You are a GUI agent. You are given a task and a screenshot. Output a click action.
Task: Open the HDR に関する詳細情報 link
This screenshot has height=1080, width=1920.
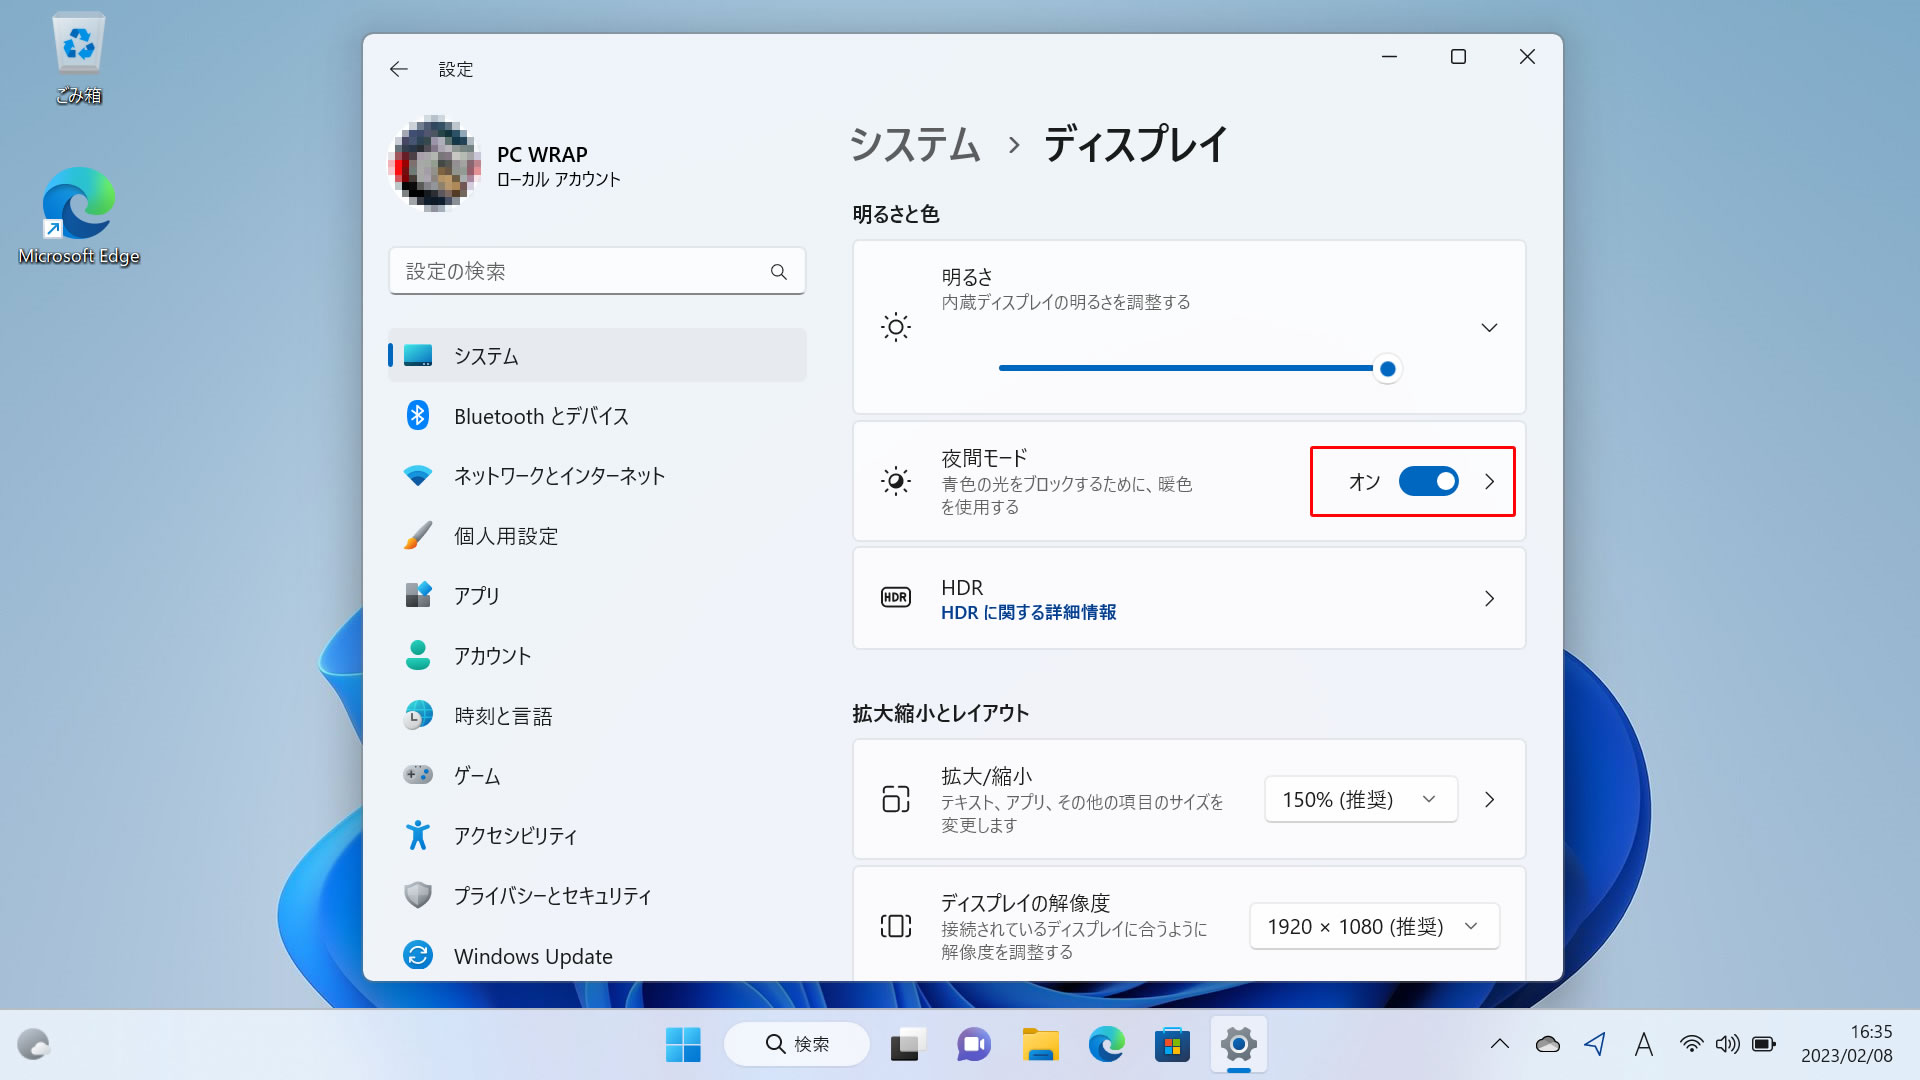coord(1028,612)
